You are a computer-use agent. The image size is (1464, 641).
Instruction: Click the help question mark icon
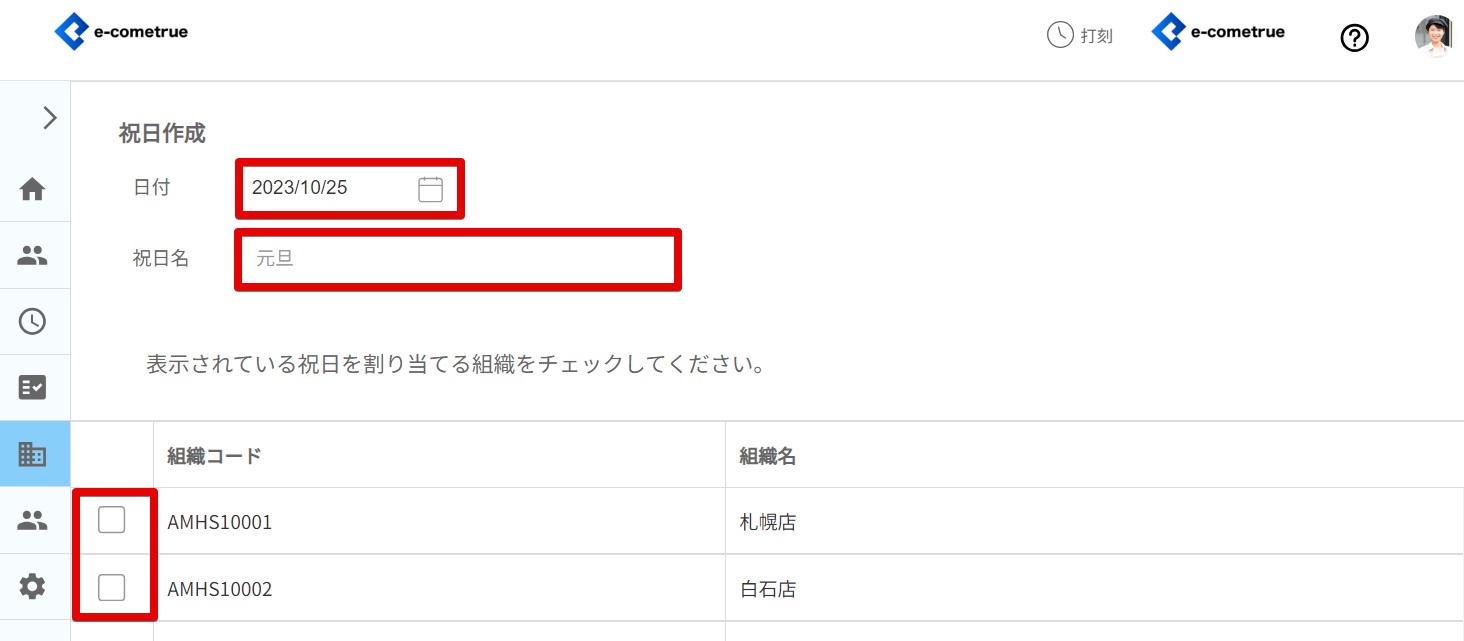point(1354,38)
